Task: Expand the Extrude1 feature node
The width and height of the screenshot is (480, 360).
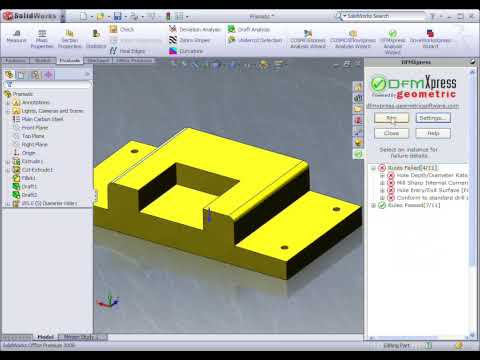Action: (8, 161)
